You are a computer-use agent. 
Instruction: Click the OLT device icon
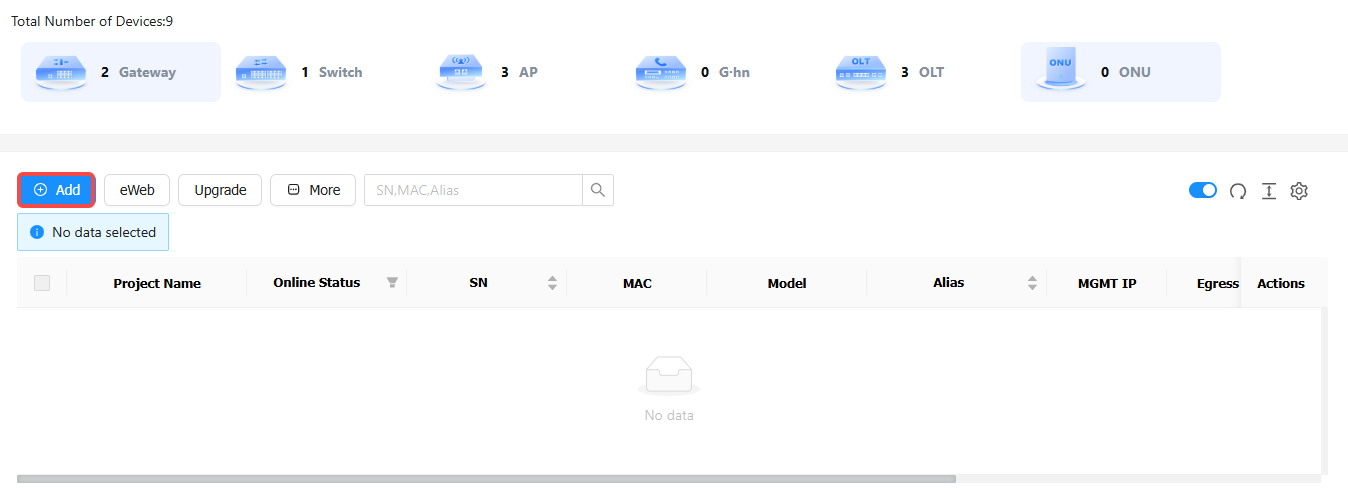tap(861, 72)
